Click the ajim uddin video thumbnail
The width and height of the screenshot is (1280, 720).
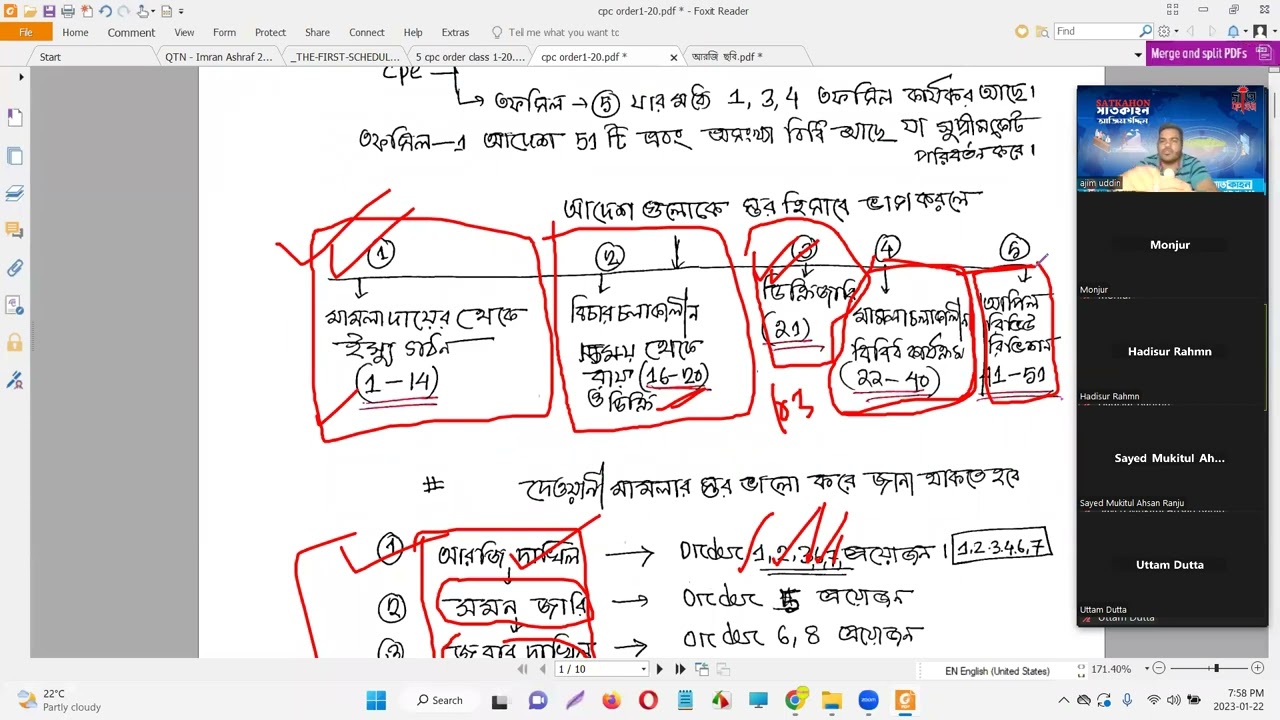pos(1171,139)
